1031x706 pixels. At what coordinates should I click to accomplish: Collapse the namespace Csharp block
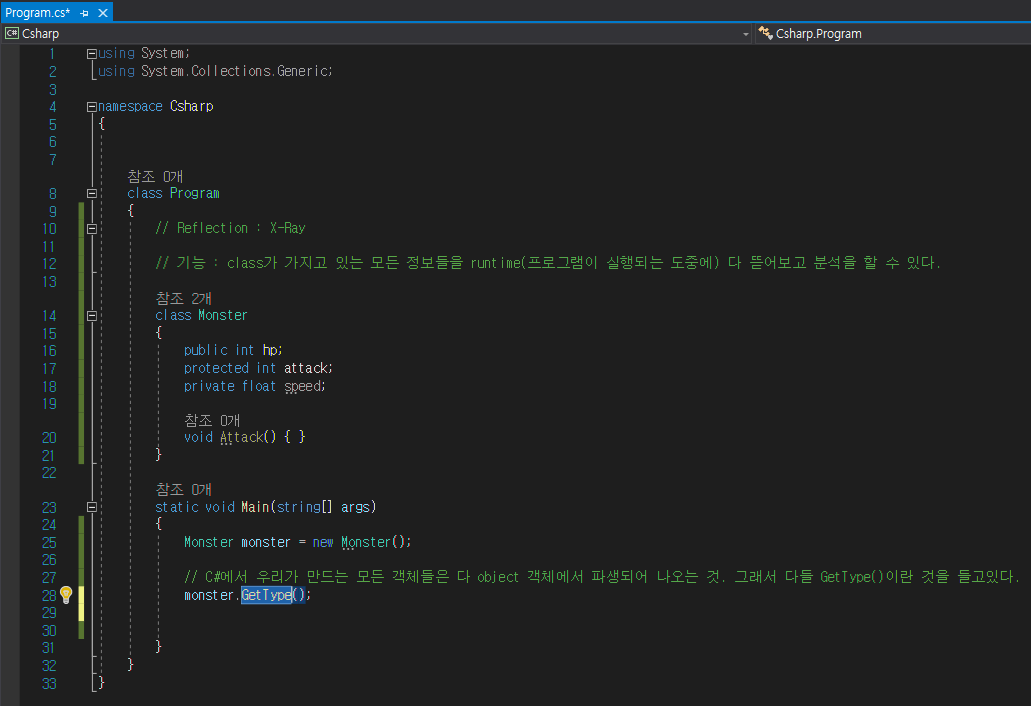click(92, 106)
